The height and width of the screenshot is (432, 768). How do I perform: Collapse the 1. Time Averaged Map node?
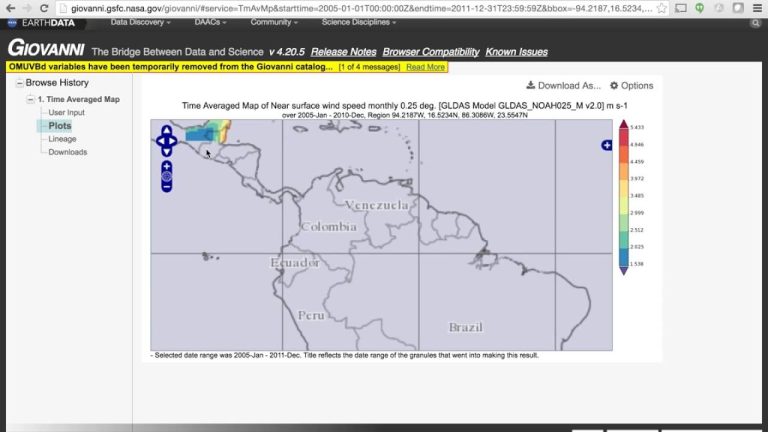(30, 99)
